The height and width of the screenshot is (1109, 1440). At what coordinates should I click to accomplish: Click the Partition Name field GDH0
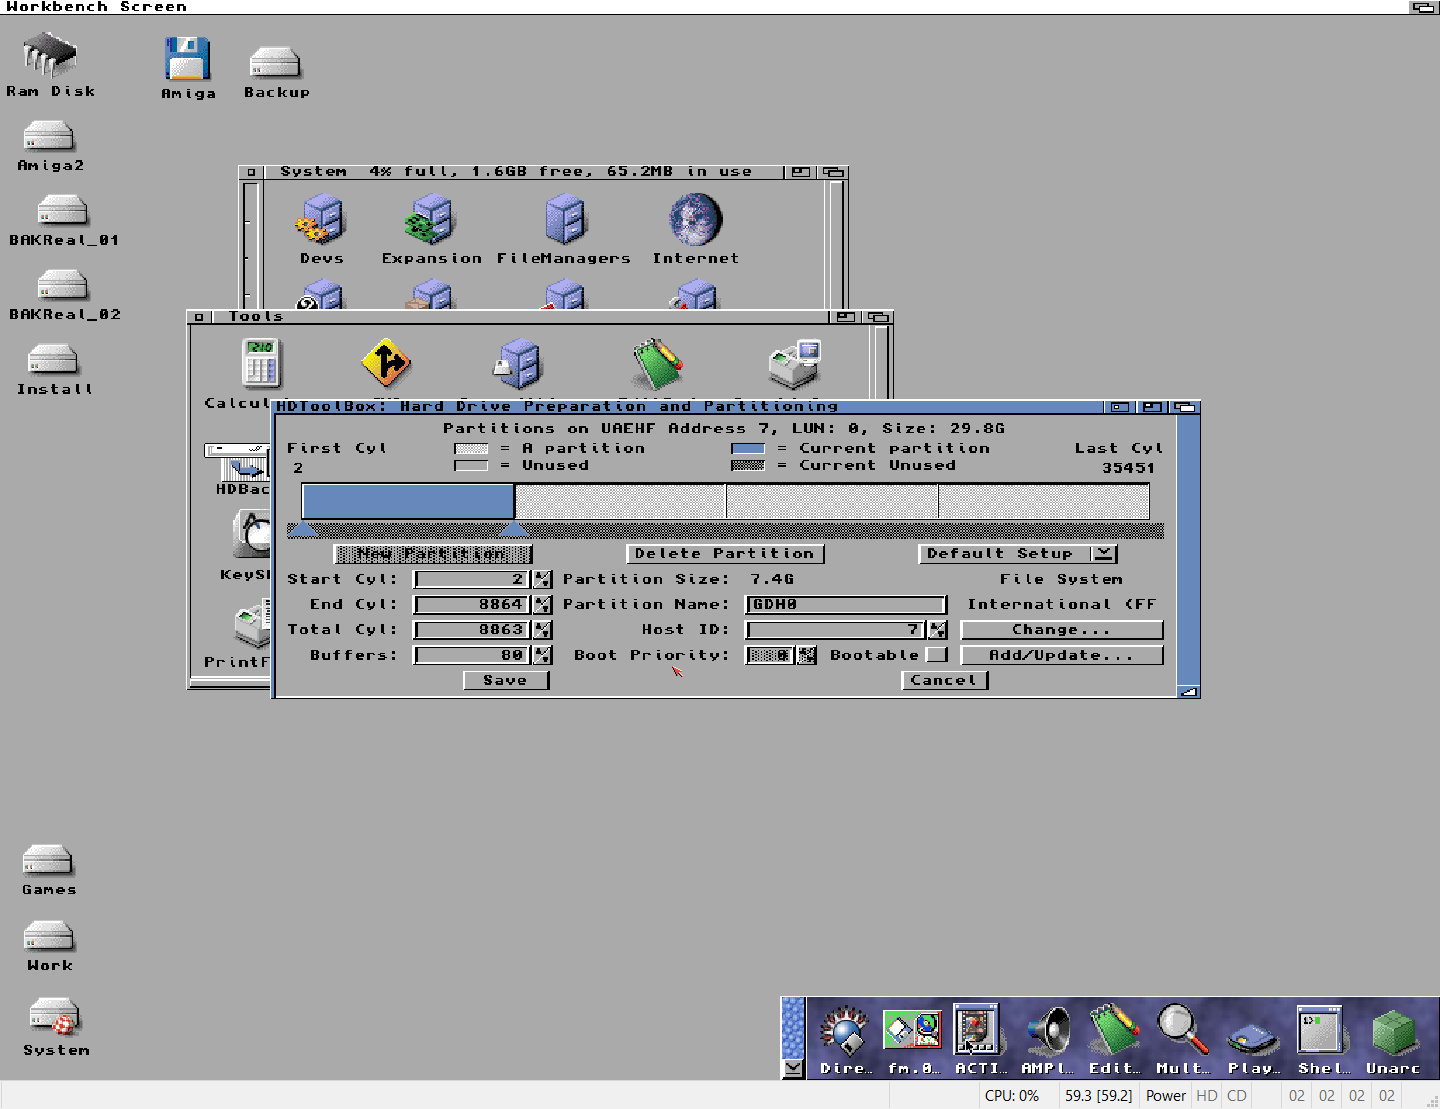click(x=846, y=604)
